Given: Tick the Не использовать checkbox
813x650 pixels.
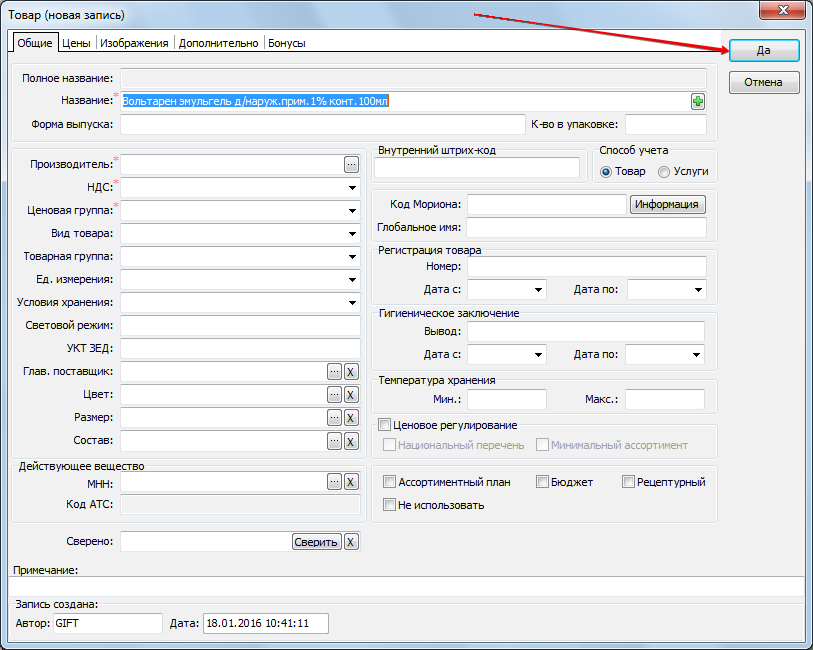Looking at the screenshot, I should 390,505.
